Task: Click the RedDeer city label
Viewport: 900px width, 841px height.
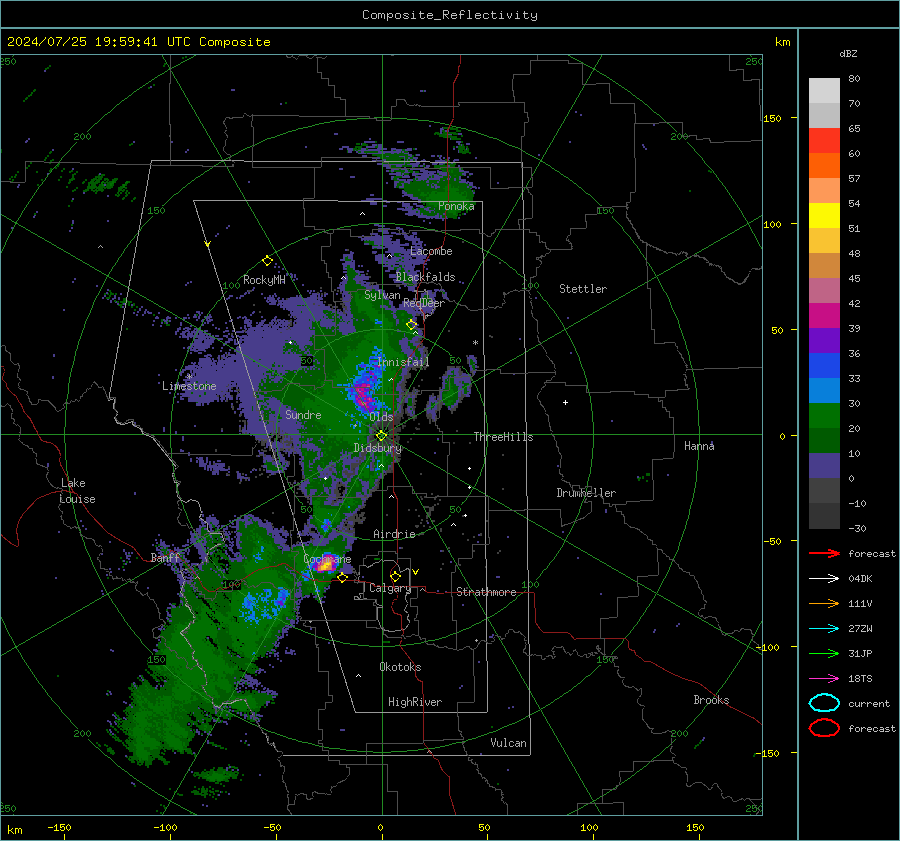Action: 424,303
